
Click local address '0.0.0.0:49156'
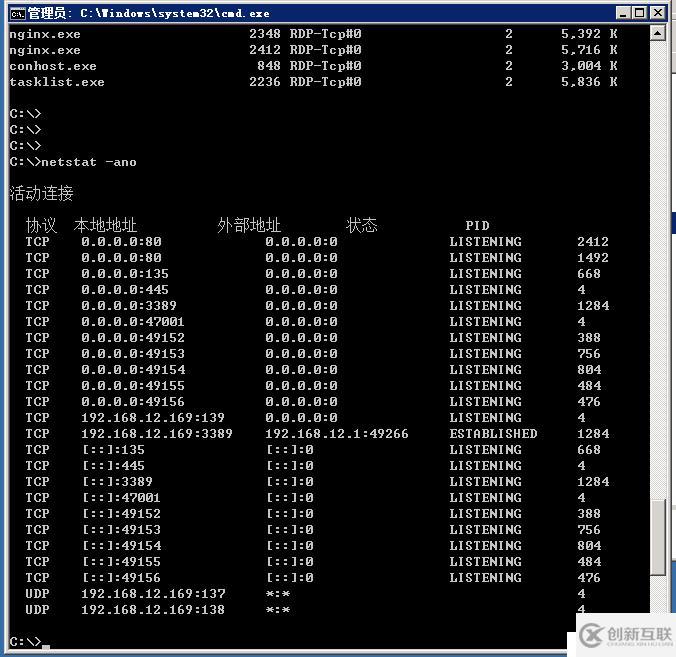point(133,401)
